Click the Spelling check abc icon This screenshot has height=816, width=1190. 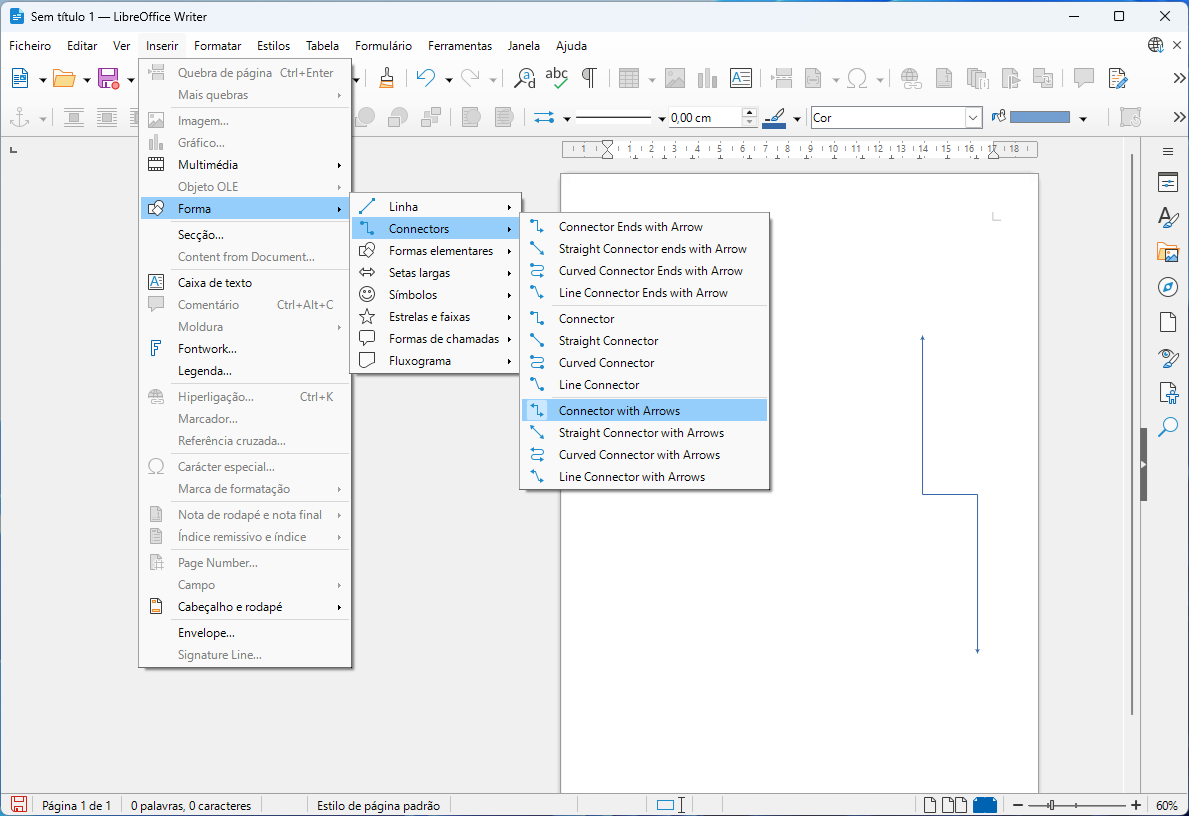pyautogui.click(x=557, y=78)
